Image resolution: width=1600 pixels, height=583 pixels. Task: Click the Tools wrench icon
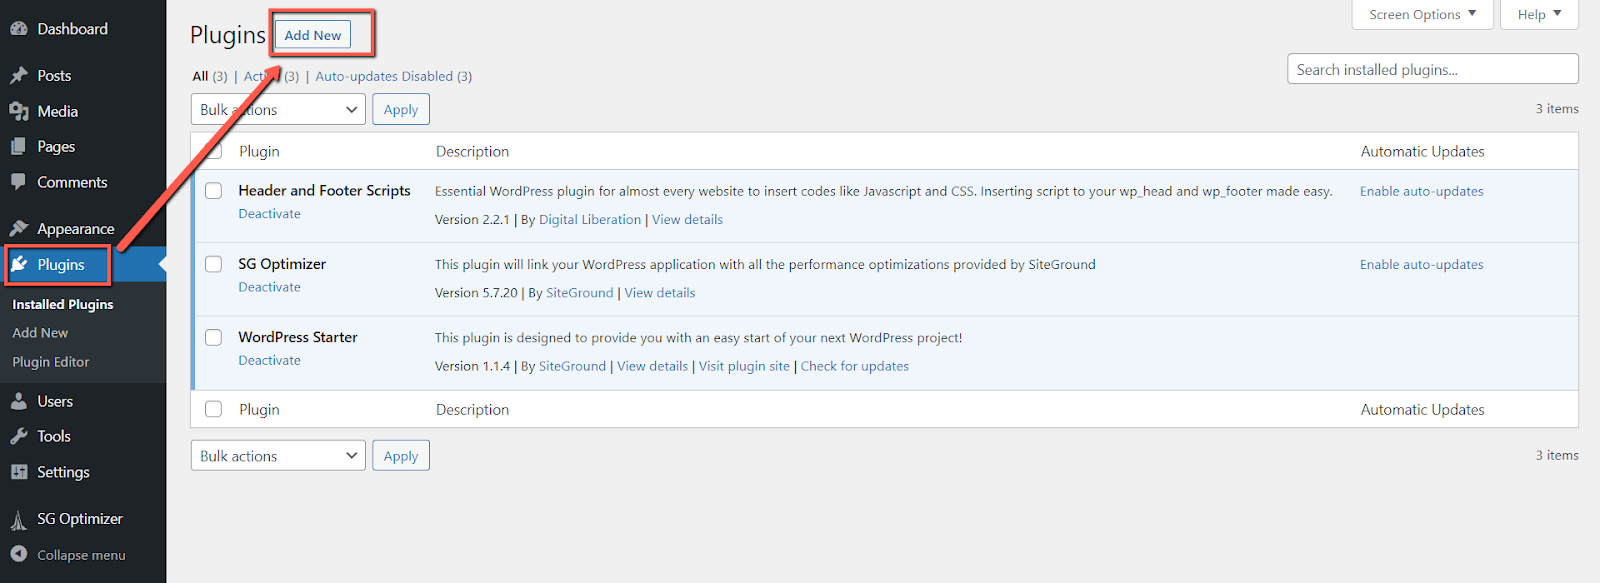[19, 436]
